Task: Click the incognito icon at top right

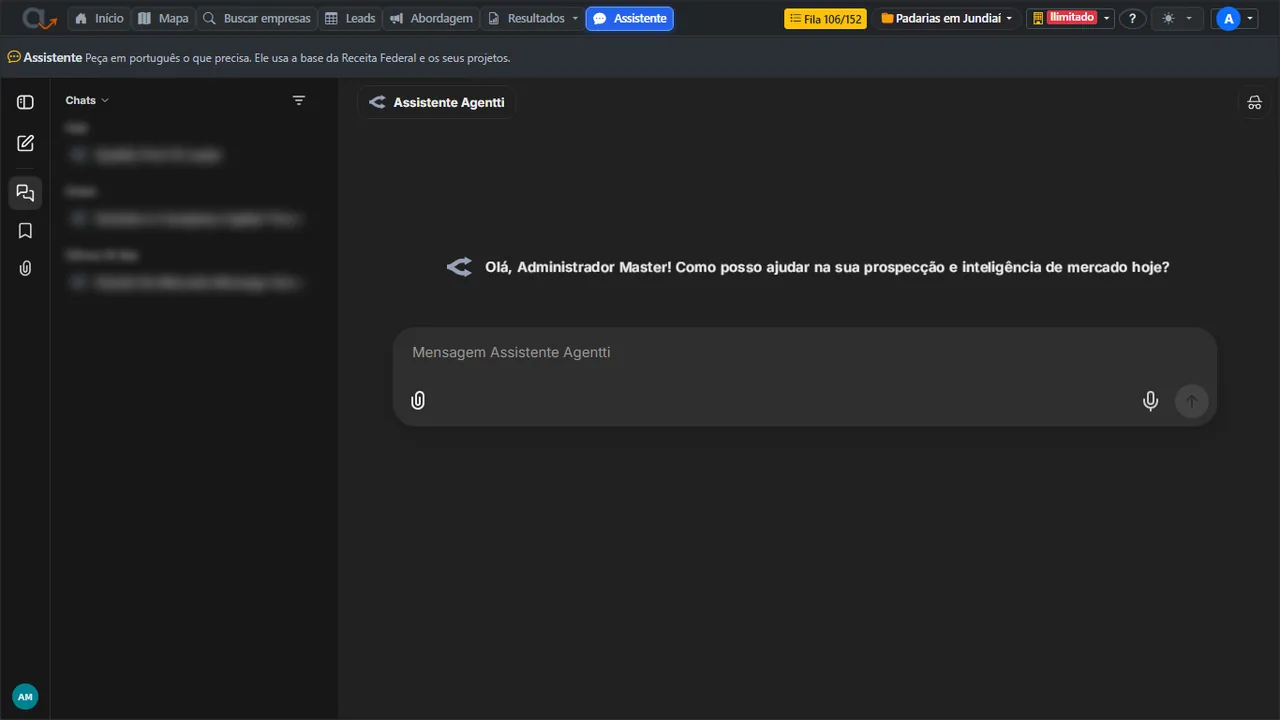Action: 1255,102
